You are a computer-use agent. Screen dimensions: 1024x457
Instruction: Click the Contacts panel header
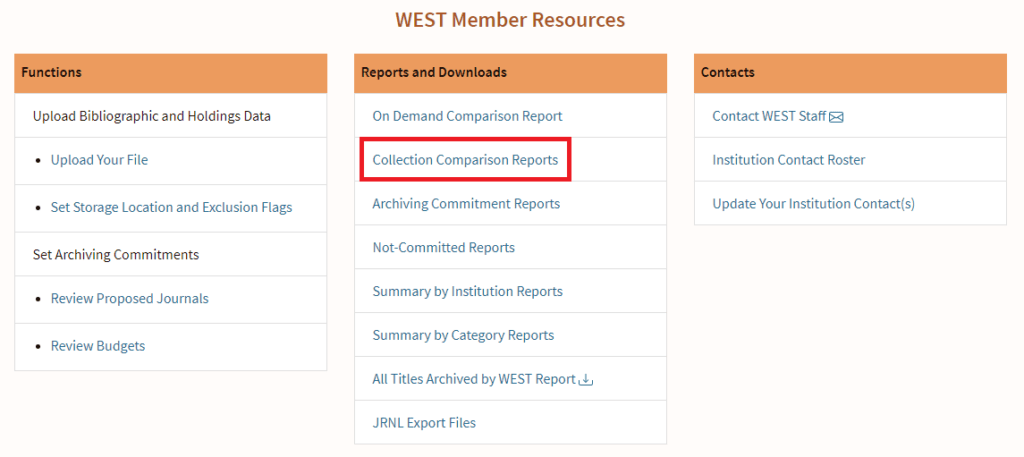[850, 73]
